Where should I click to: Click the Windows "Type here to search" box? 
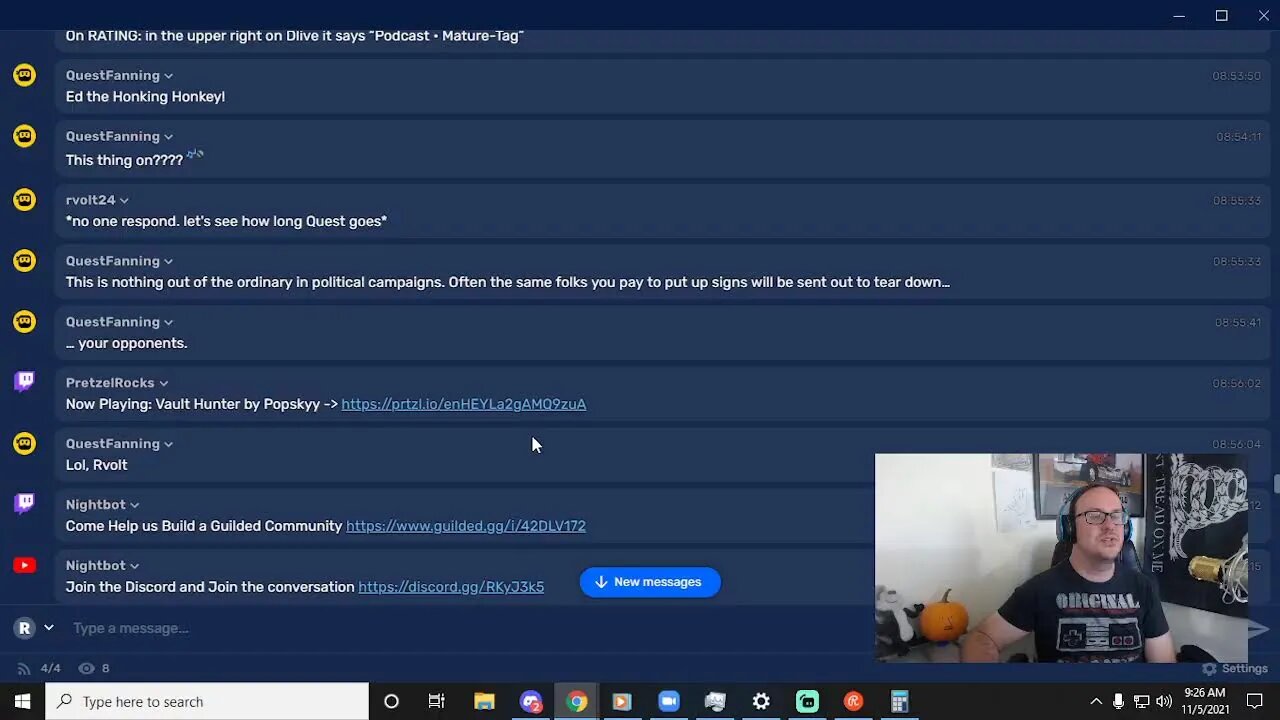click(x=207, y=701)
